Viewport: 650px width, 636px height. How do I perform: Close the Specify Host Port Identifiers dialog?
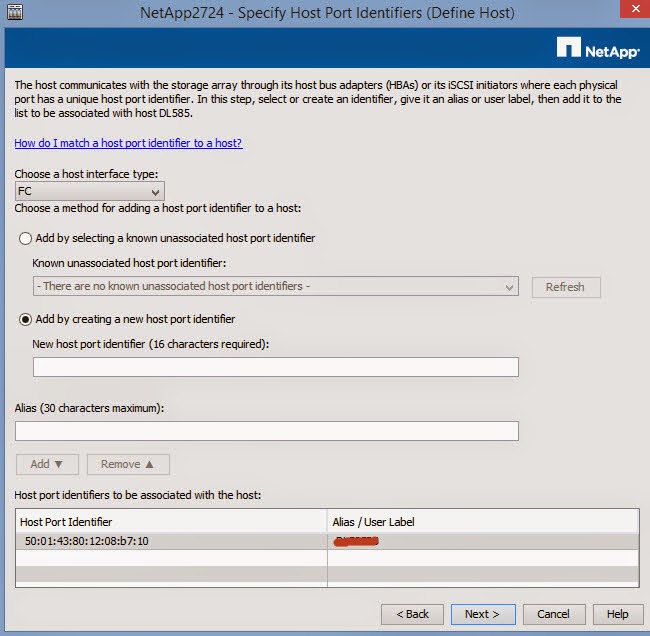pos(635,8)
